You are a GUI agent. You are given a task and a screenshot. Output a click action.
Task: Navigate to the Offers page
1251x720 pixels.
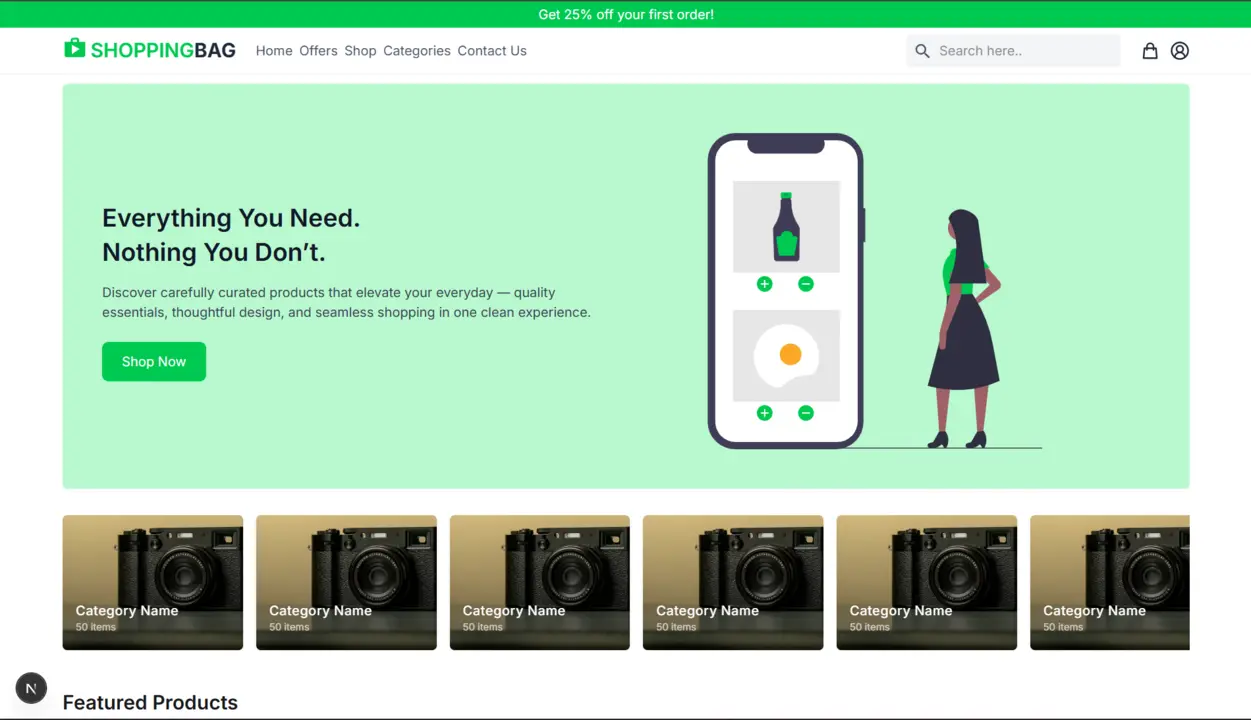pyautogui.click(x=318, y=50)
